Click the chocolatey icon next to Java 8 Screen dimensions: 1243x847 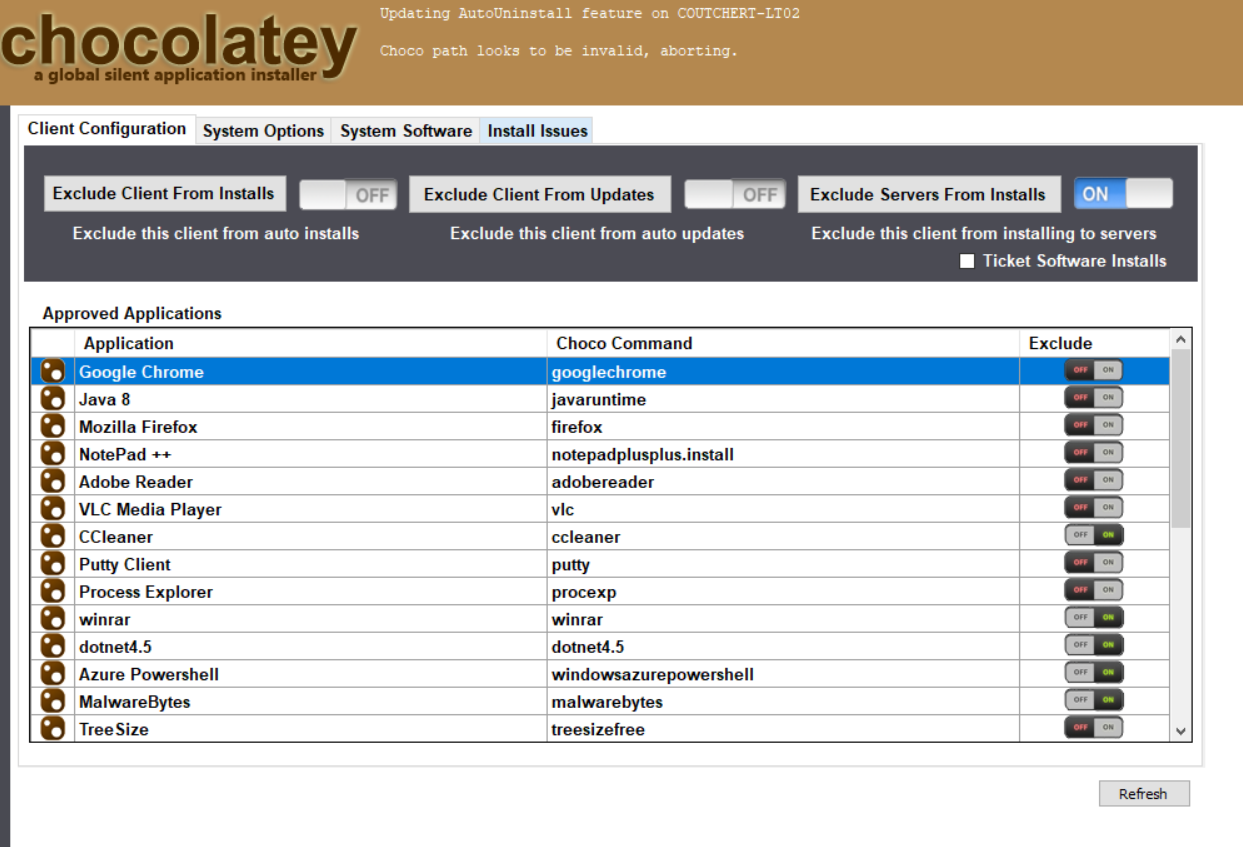[x=52, y=399]
